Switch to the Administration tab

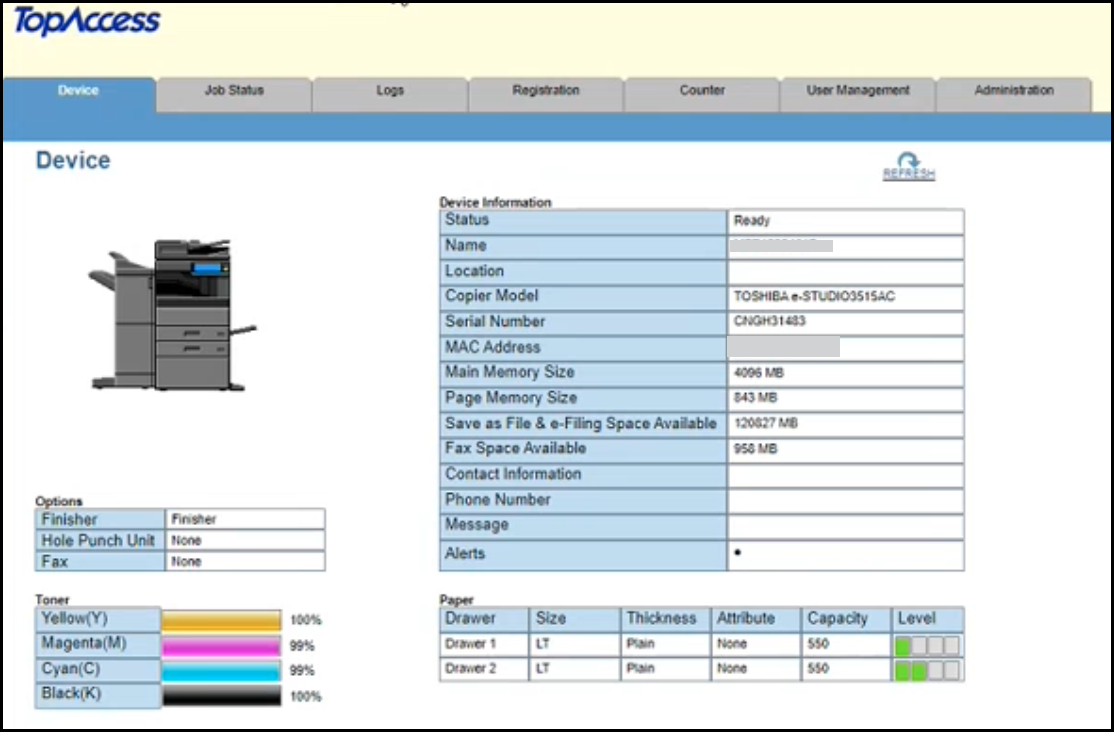[x=1014, y=91]
